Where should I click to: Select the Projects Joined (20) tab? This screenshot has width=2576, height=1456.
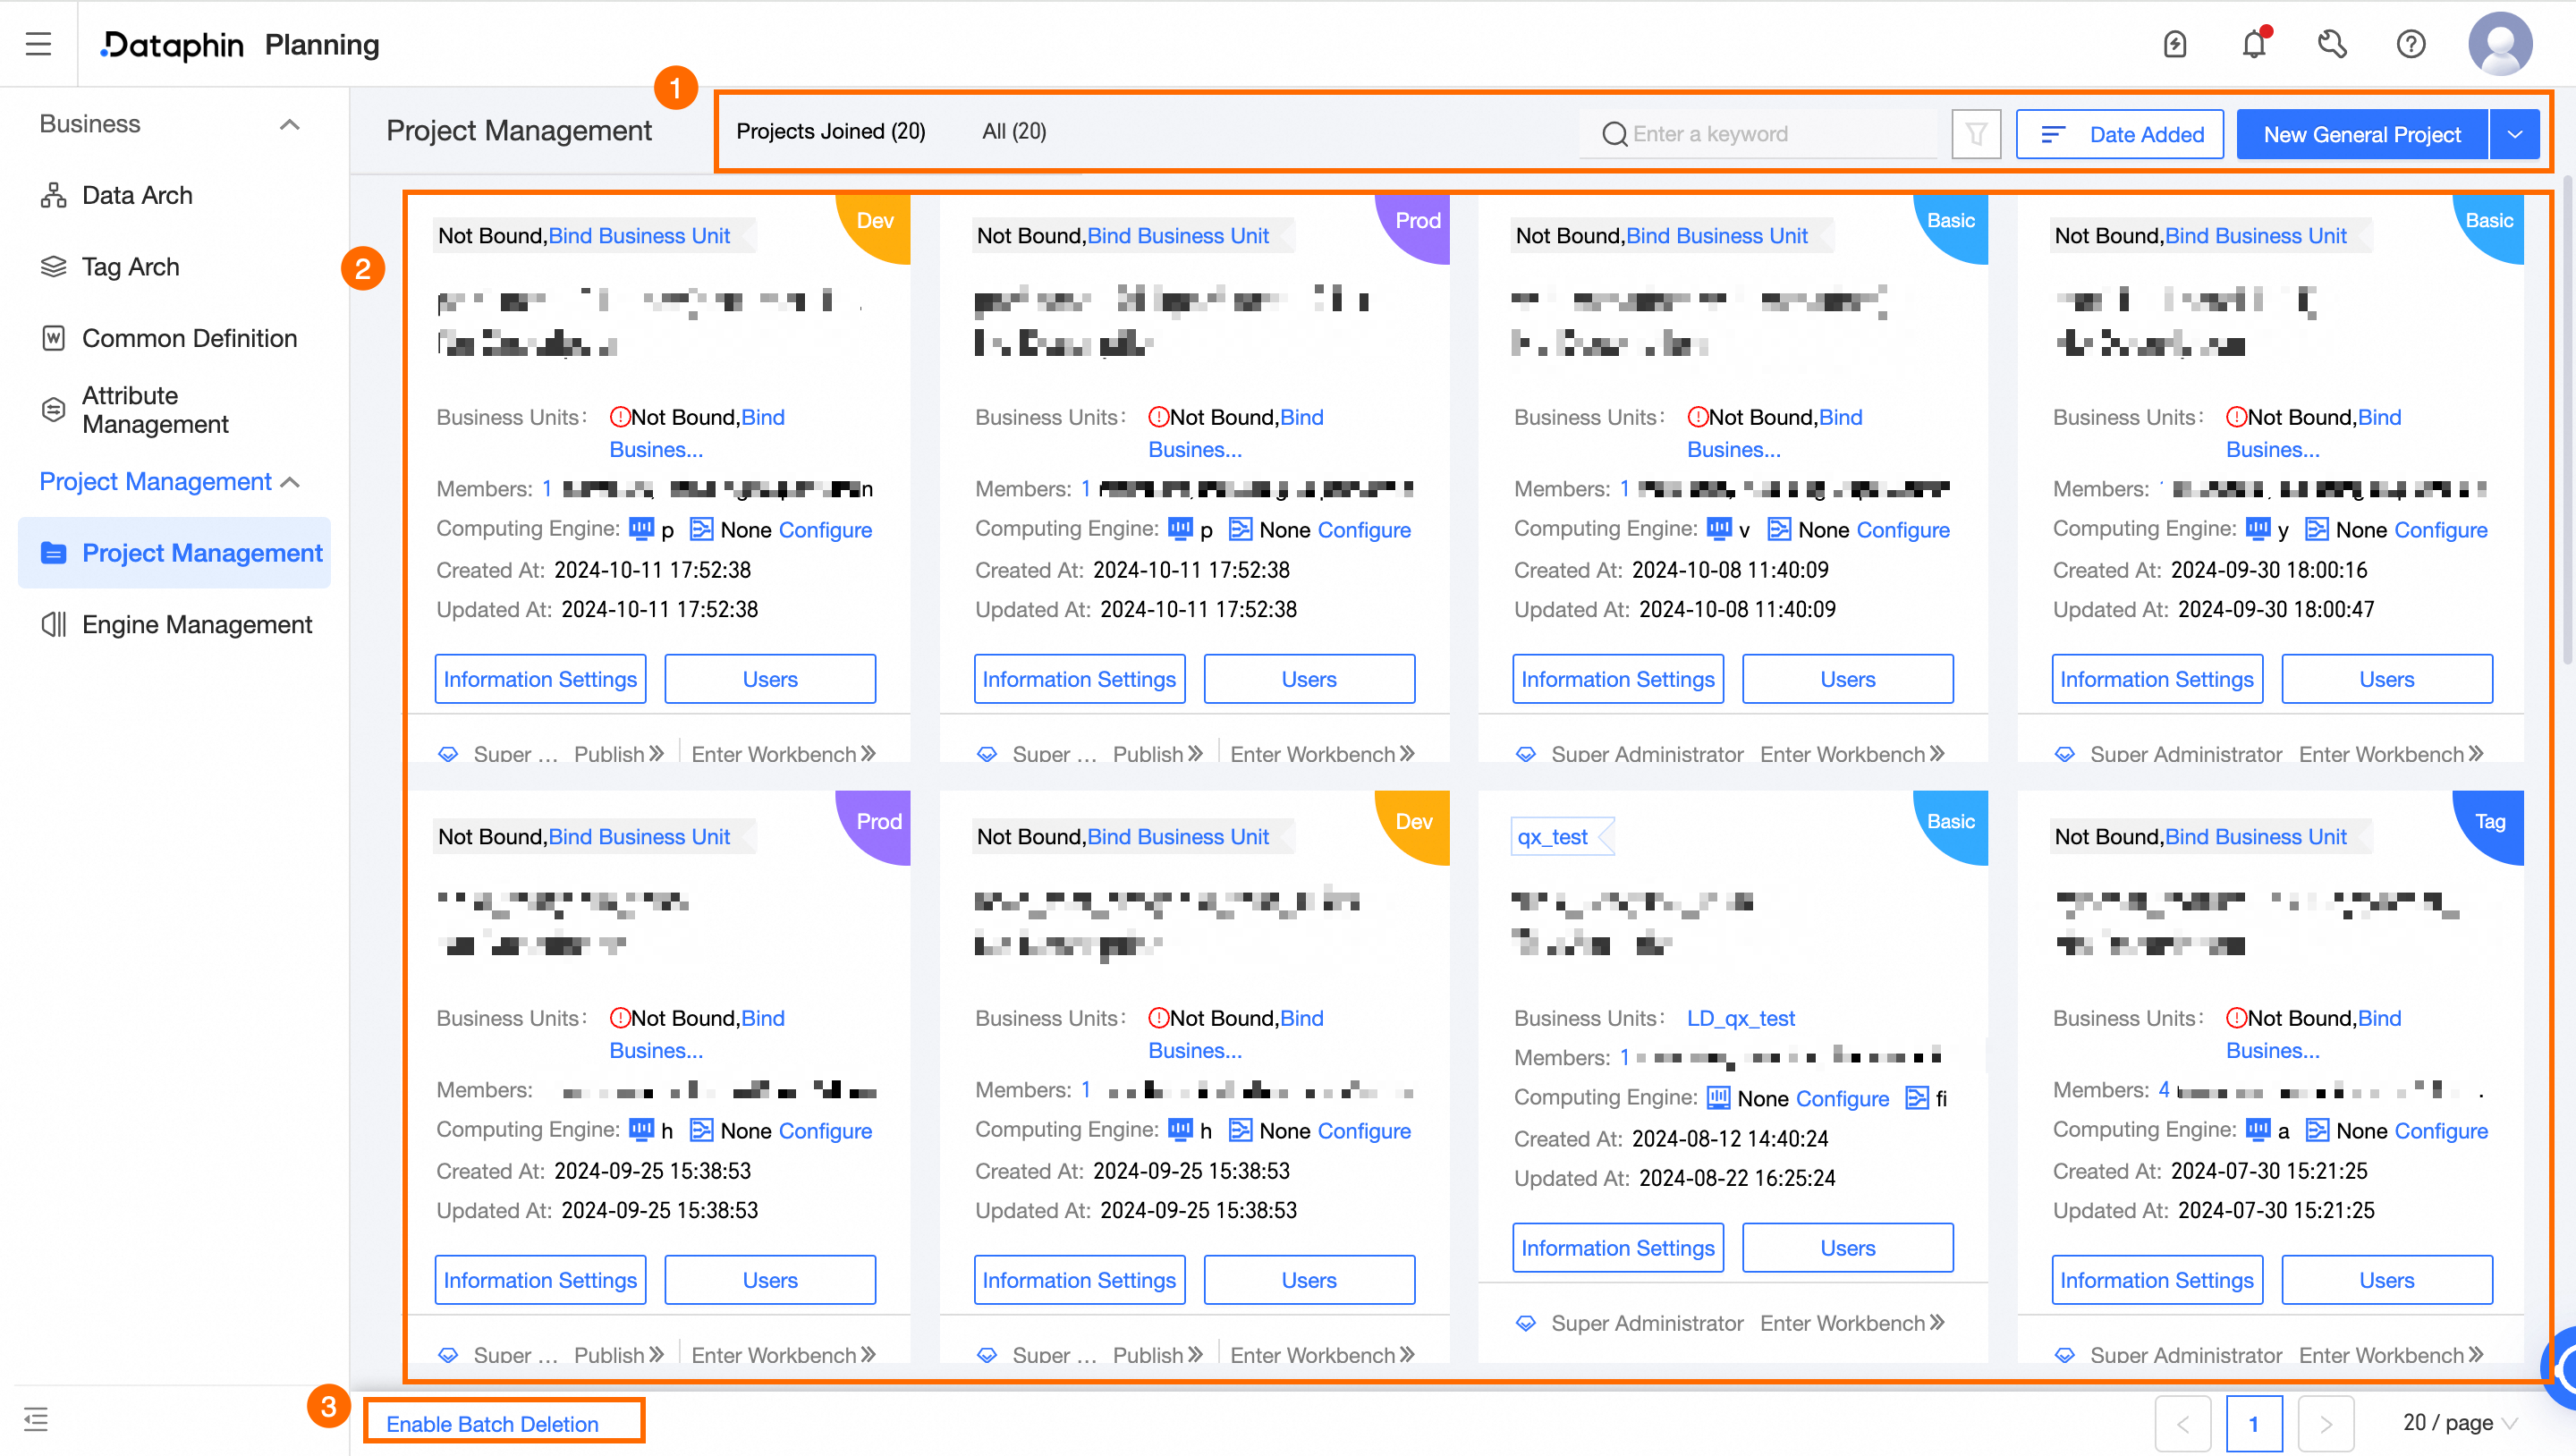(830, 131)
